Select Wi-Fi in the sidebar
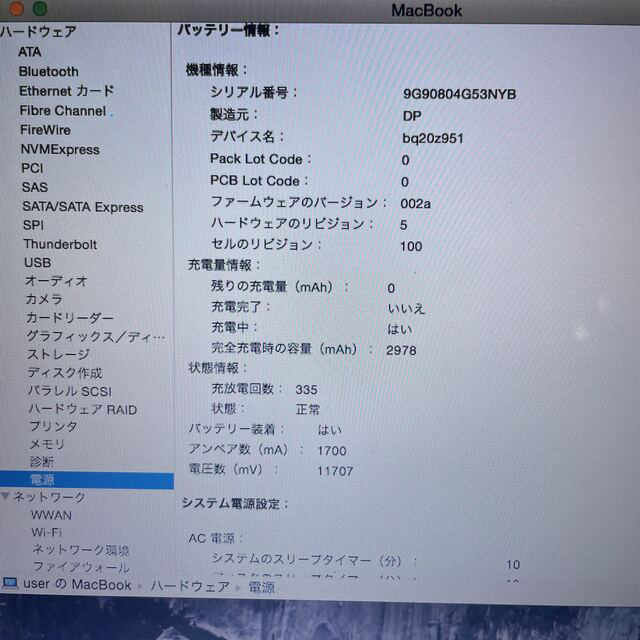 pos(47,533)
